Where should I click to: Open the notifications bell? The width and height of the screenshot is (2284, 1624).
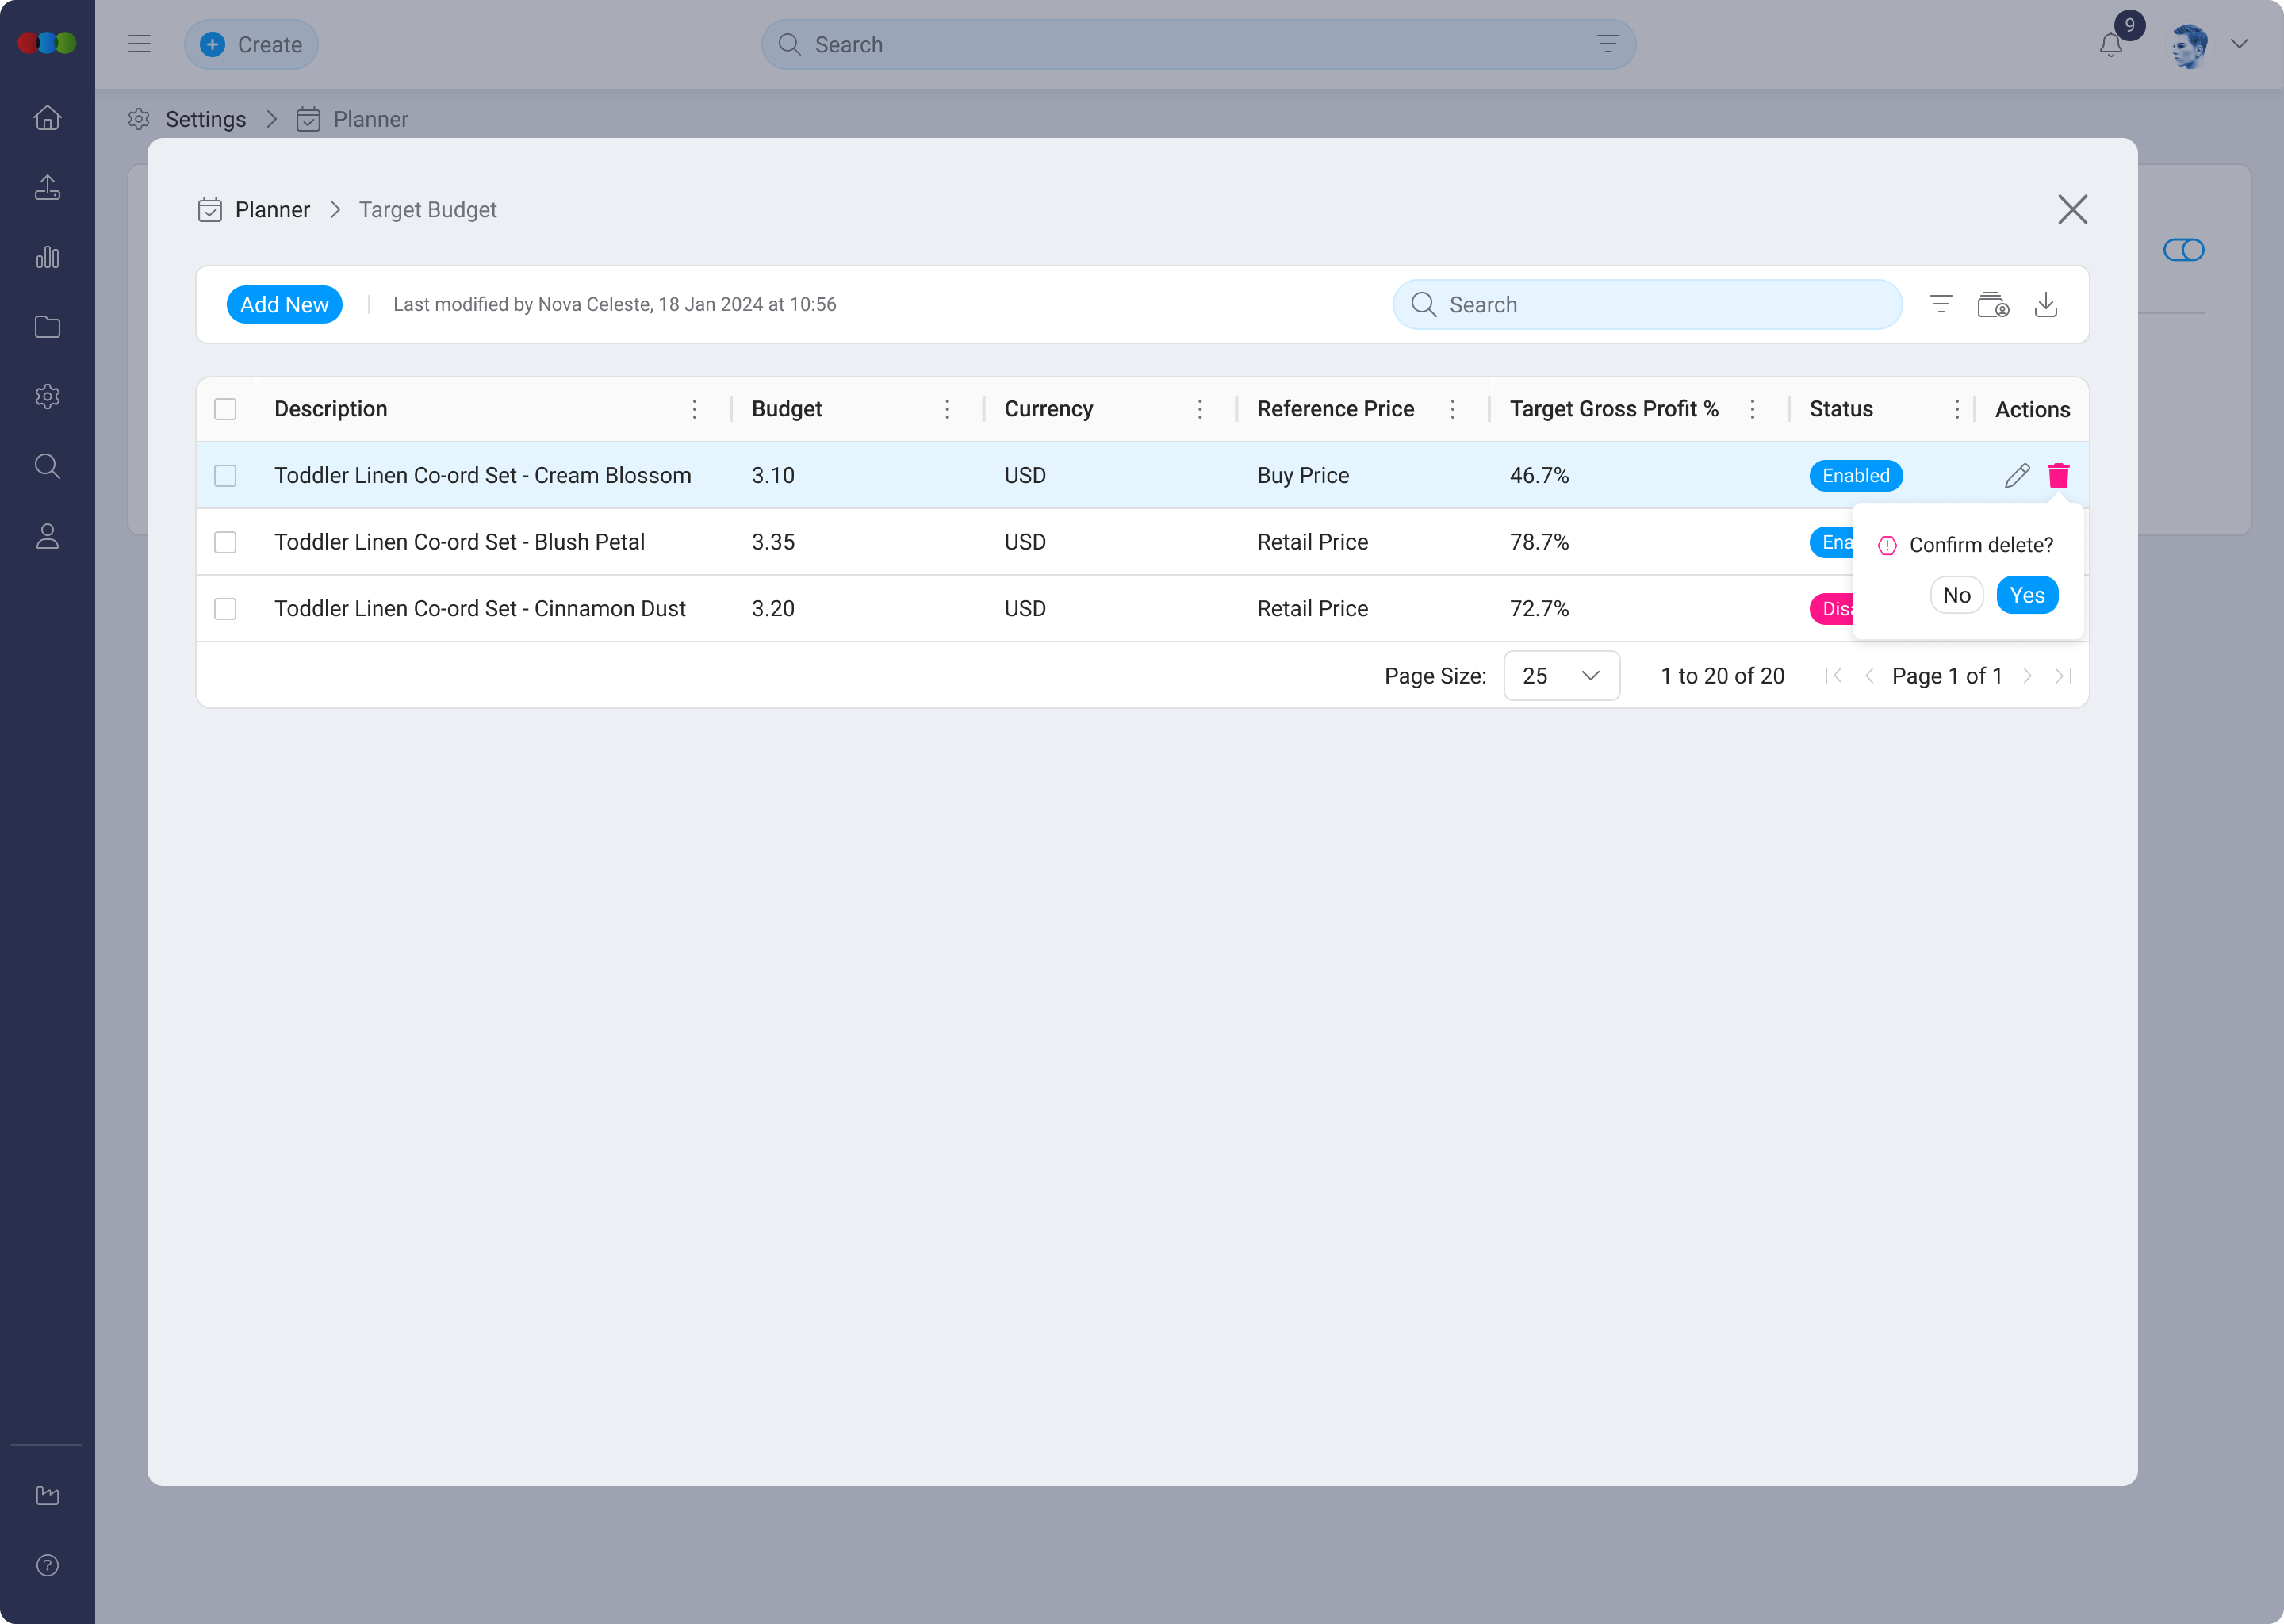coord(2110,45)
